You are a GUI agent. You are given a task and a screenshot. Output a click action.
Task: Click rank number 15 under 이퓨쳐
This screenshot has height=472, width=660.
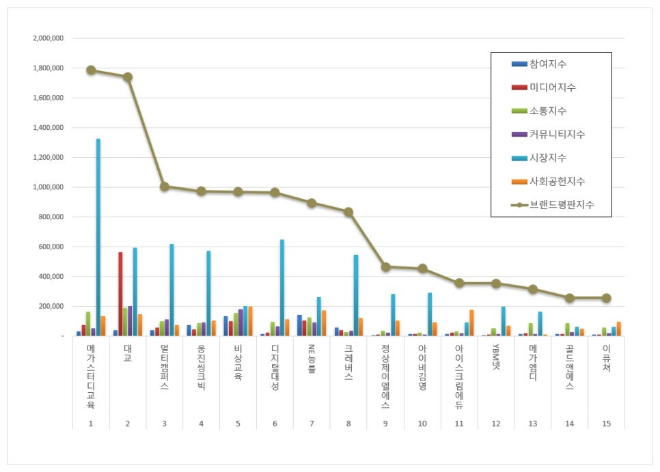tap(606, 423)
